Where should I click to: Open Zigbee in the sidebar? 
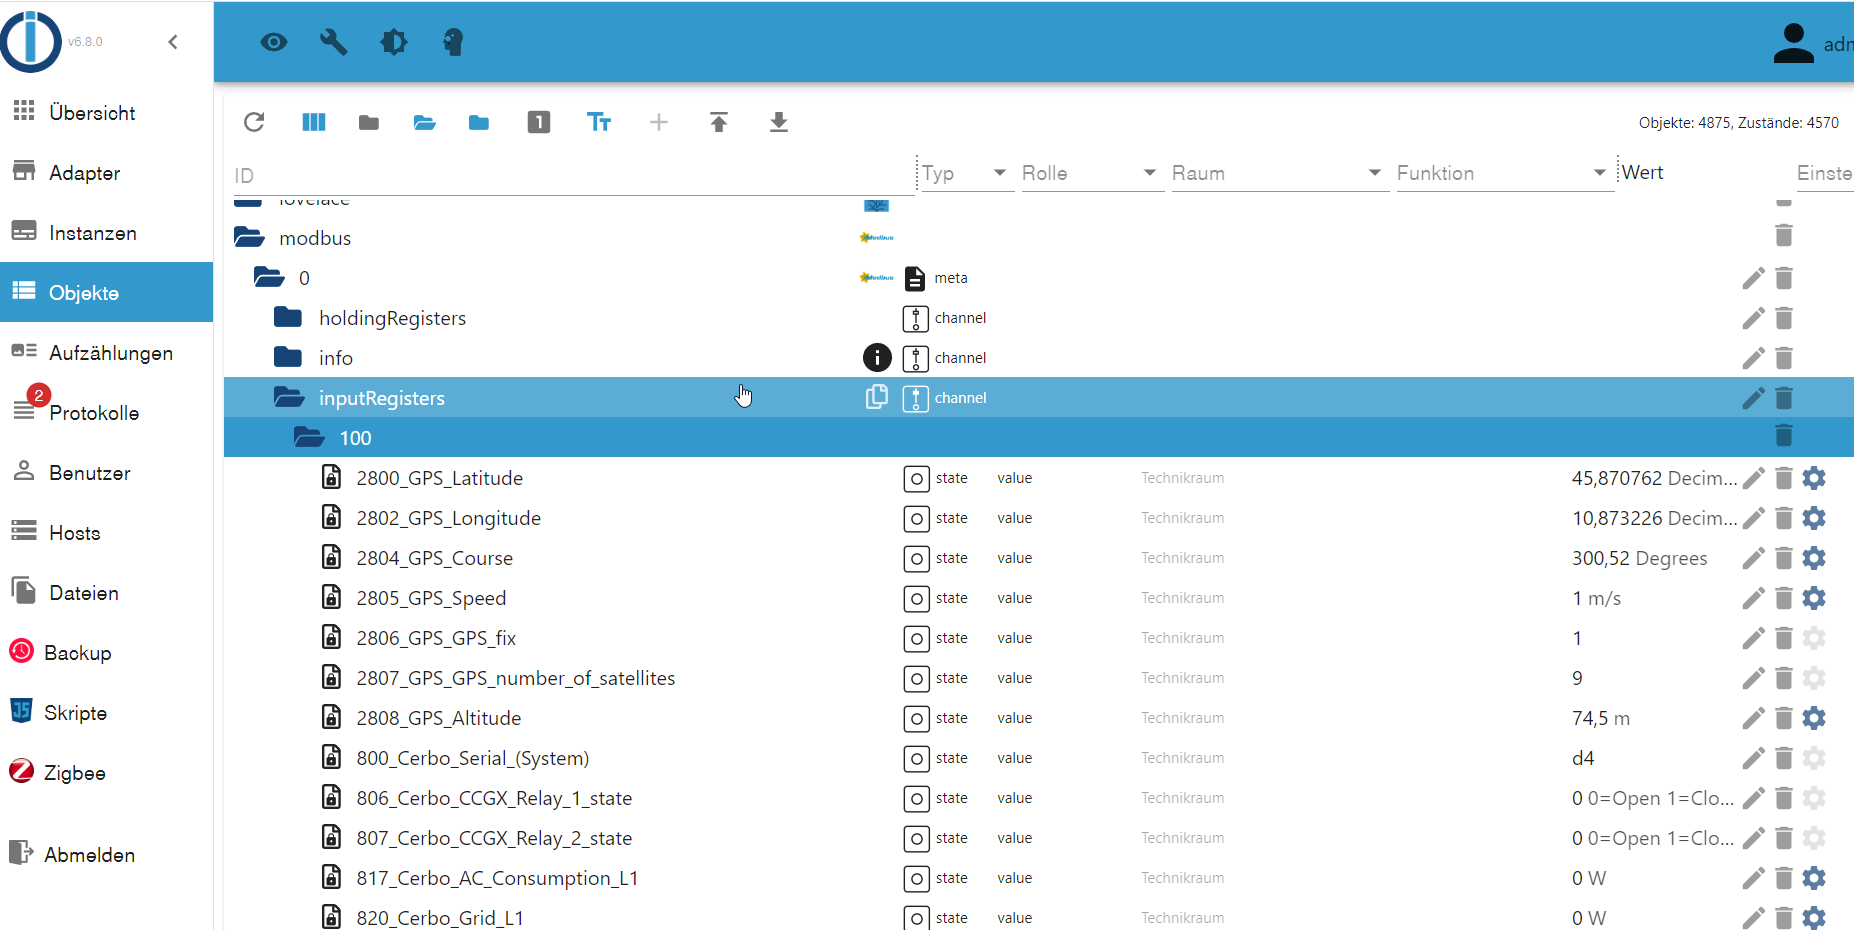[x=106, y=773]
